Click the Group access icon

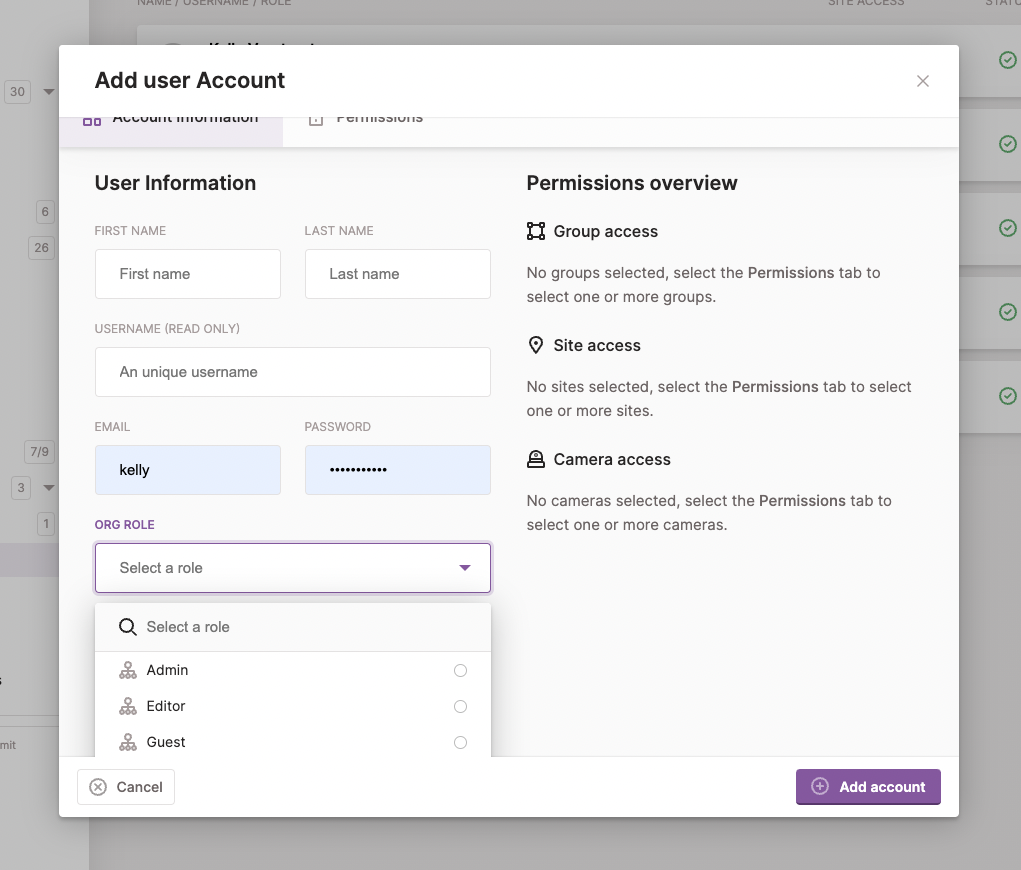click(x=536, y=232)
